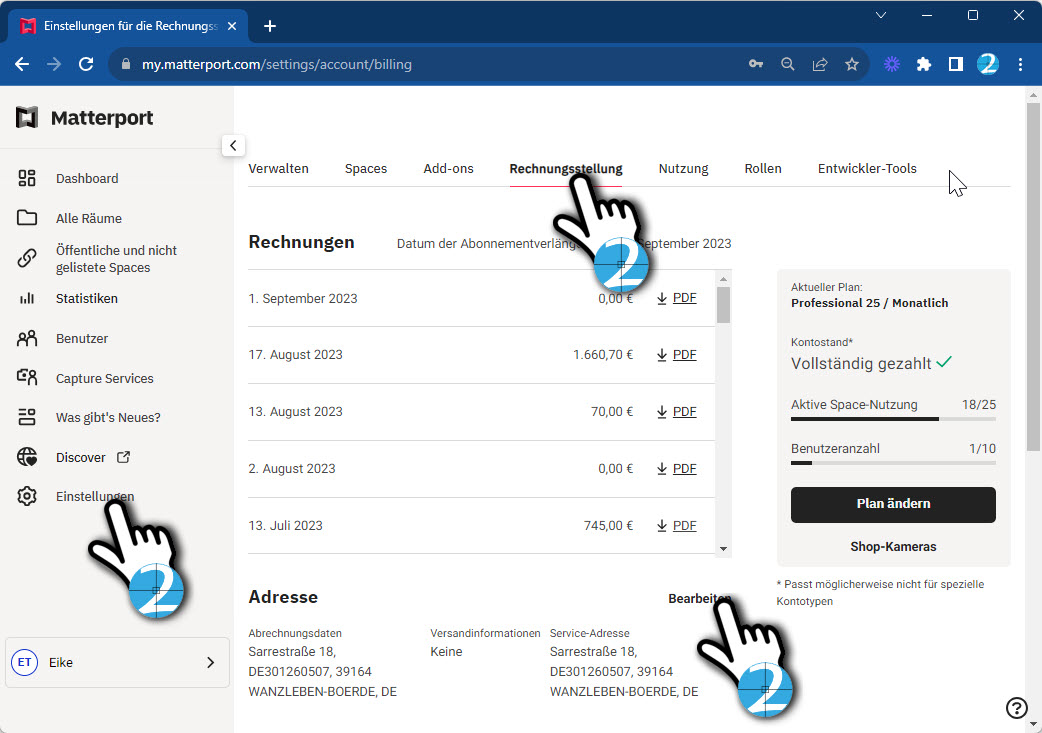
Task: Open Öffentliche und nicht gelistete Spaces
Action: pos(116,259)
